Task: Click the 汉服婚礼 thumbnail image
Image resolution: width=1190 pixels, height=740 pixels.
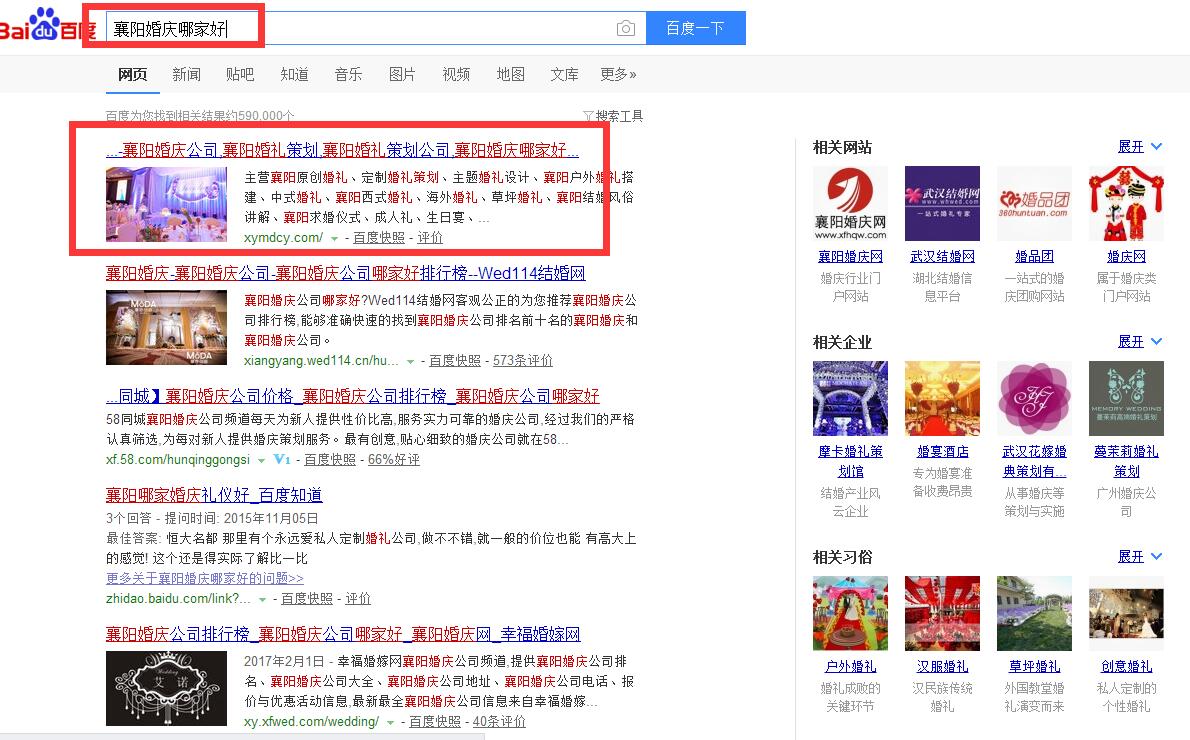Action: point(942,613)
